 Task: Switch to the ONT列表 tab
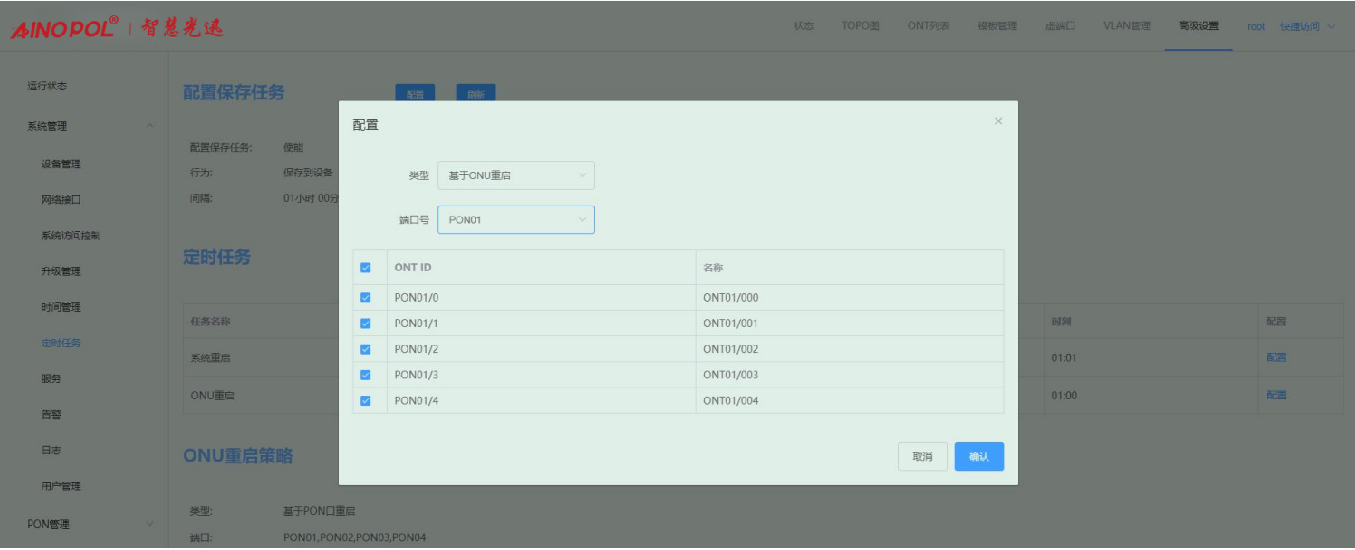pos(928,26)
